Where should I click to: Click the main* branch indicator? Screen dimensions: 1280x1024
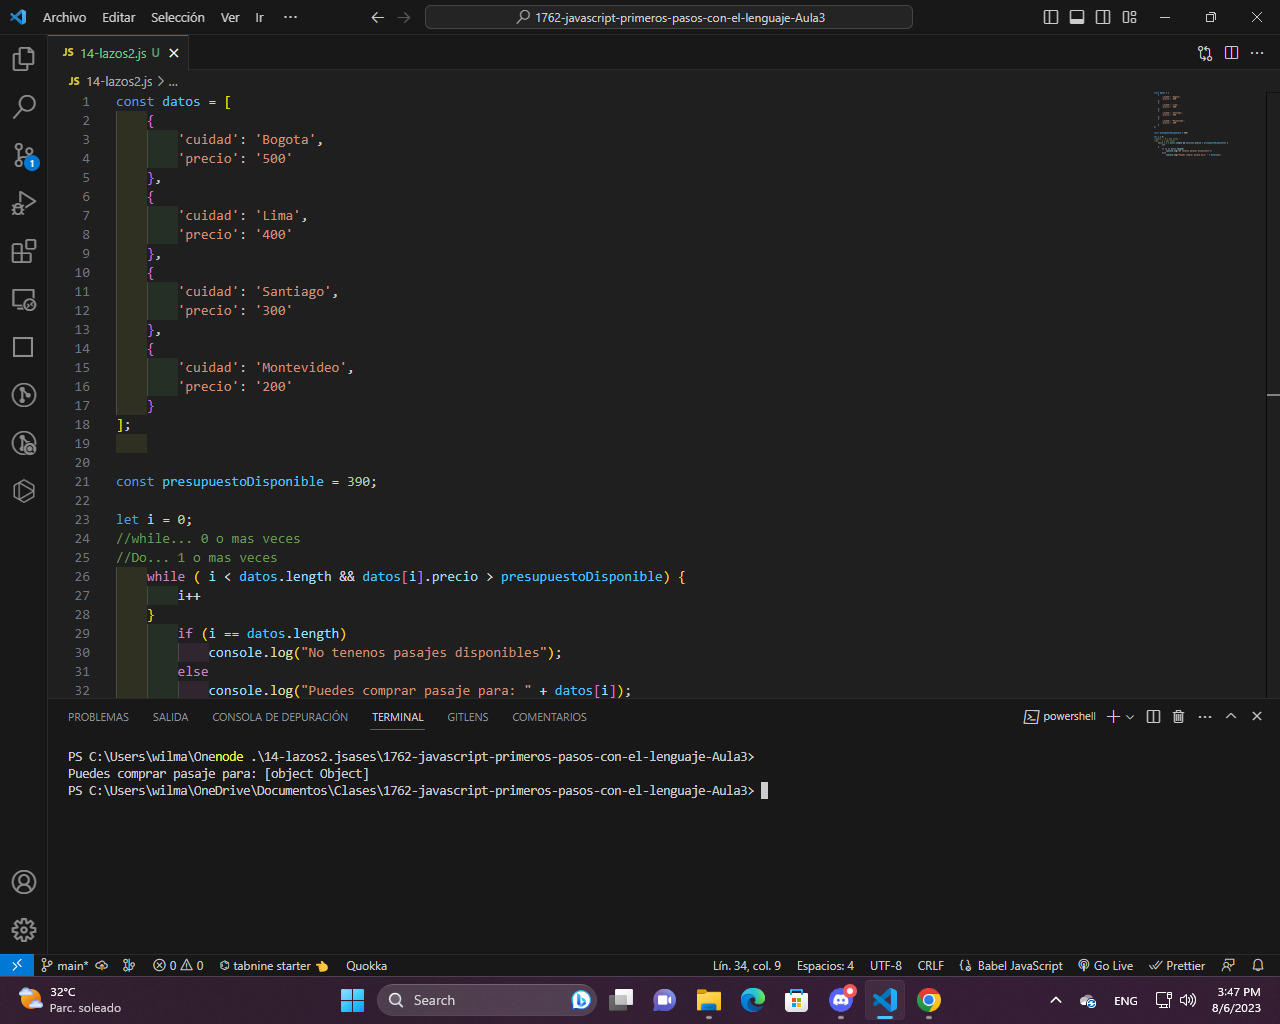(65, 965)
